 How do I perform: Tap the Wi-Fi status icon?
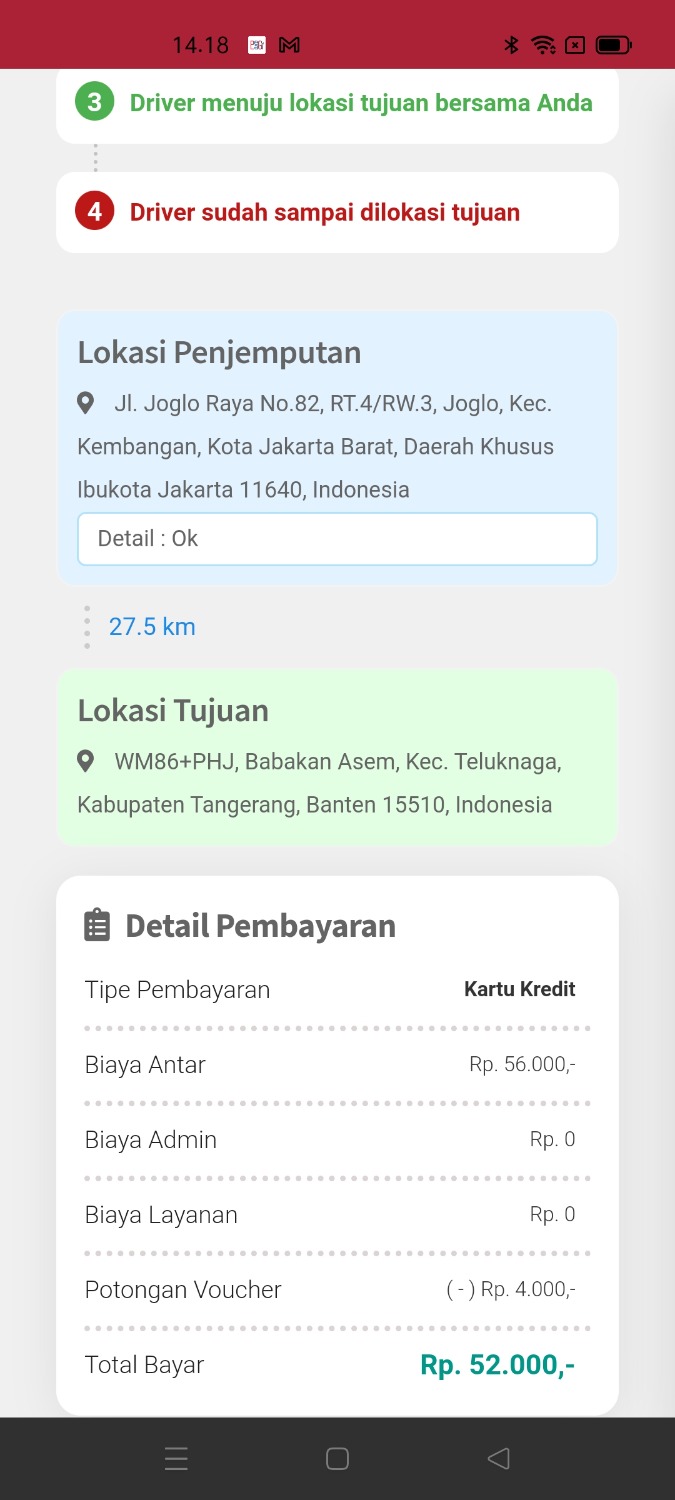[x=543, y=45]
